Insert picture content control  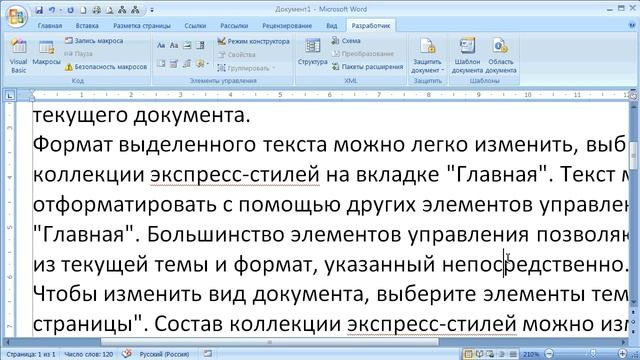click(x=187, y=45)
